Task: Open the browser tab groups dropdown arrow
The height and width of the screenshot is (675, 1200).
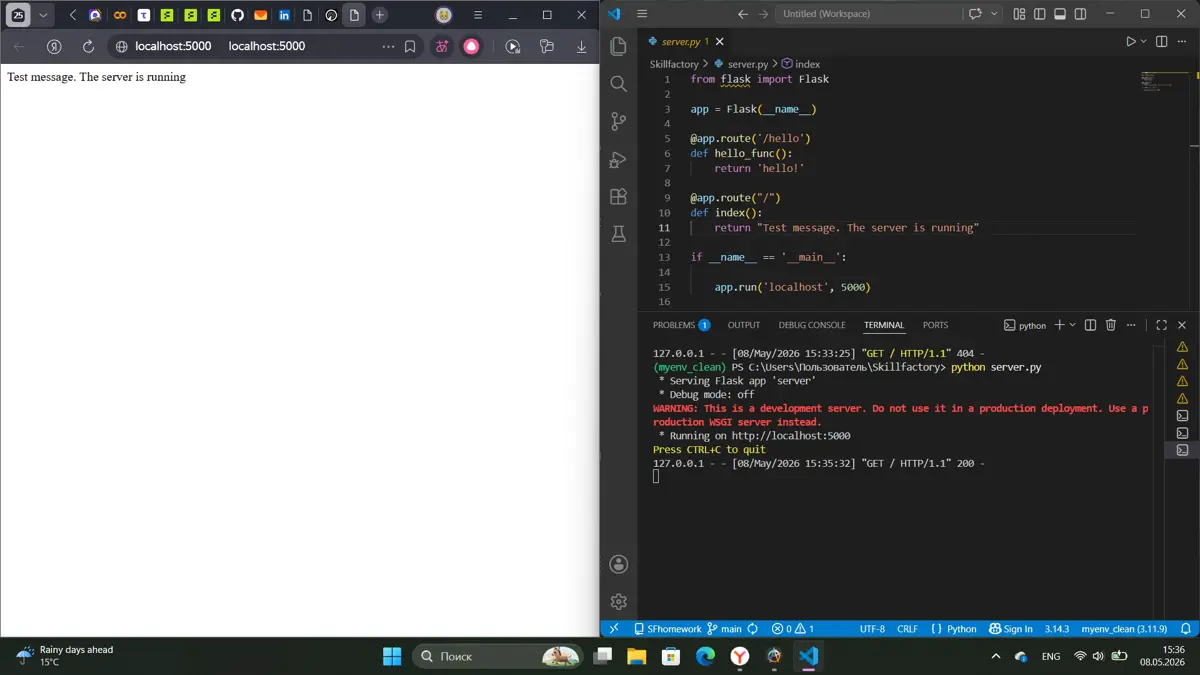Action: [43, 15]
